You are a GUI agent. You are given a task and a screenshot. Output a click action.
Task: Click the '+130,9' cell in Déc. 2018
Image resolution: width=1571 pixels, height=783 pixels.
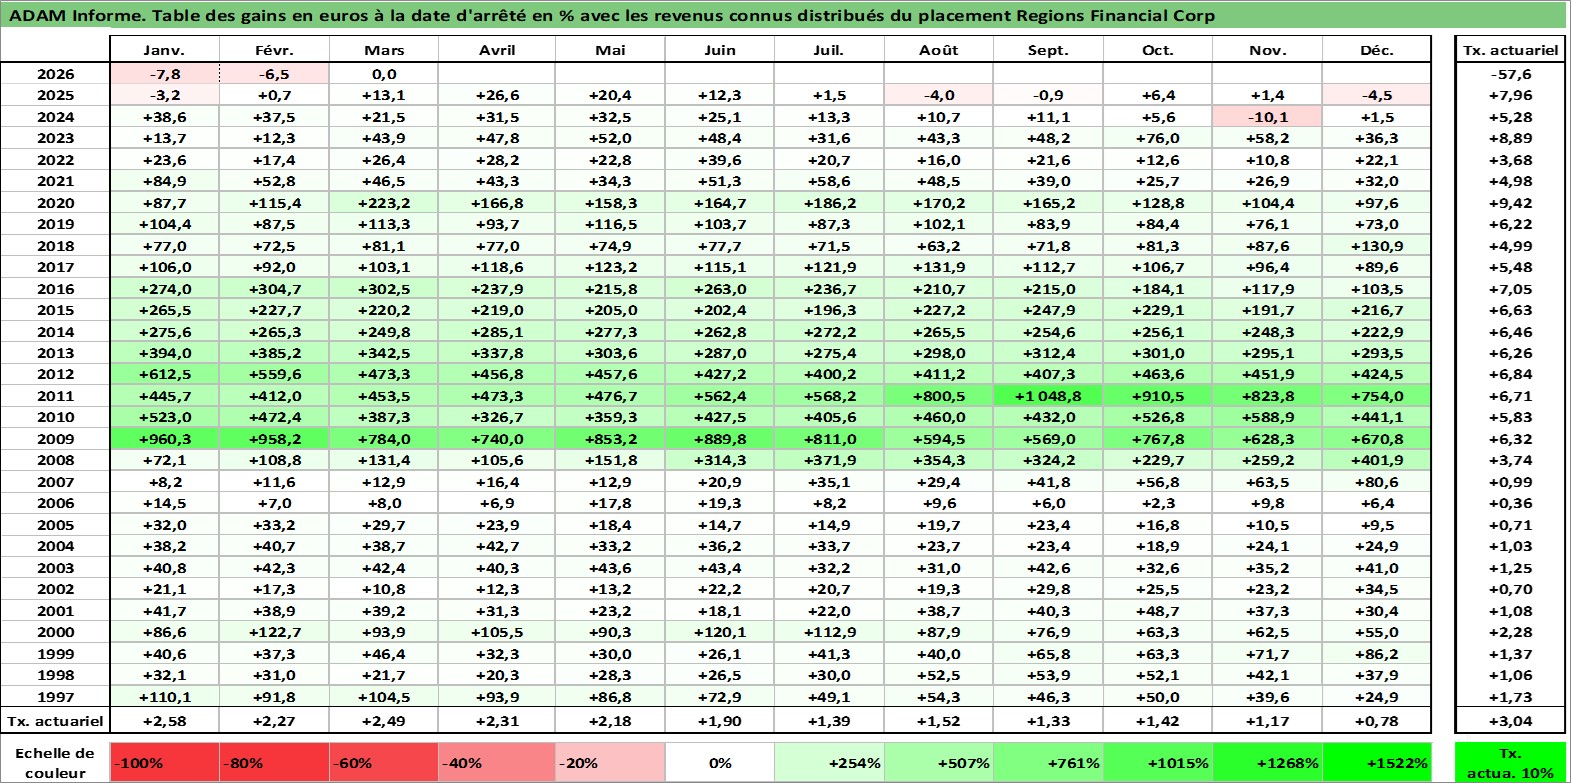[x=1377, y=246]
